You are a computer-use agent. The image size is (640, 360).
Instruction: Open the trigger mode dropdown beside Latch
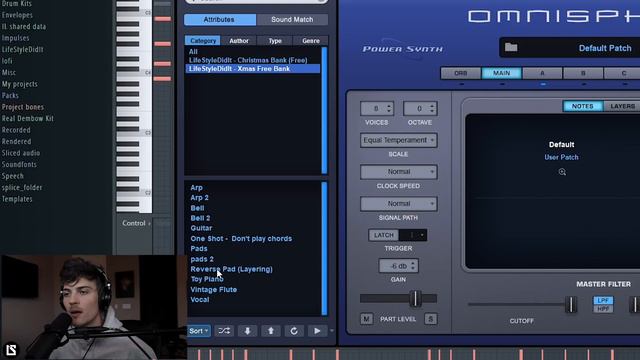[413, 235]
